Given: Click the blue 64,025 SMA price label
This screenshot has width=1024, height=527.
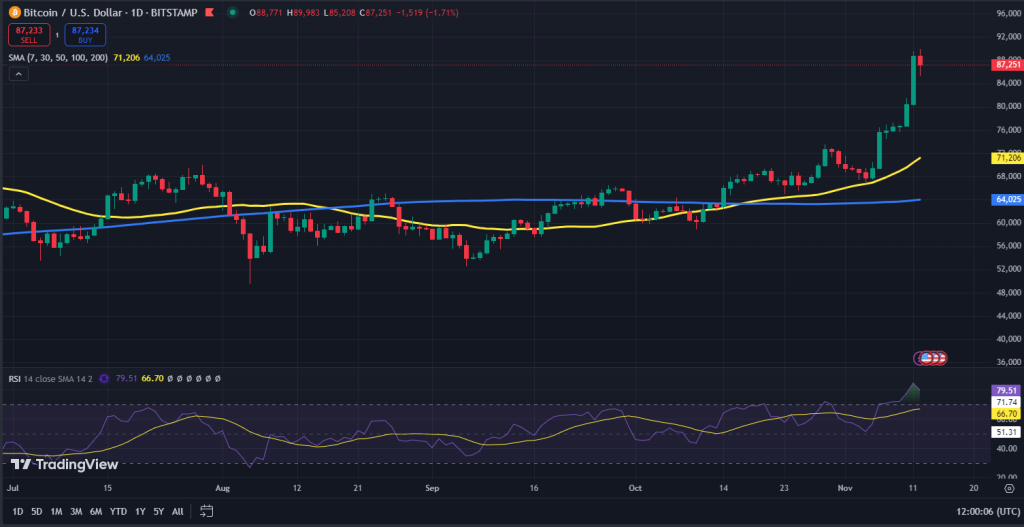Looking at the screenshot, I should coord(1006,199).
